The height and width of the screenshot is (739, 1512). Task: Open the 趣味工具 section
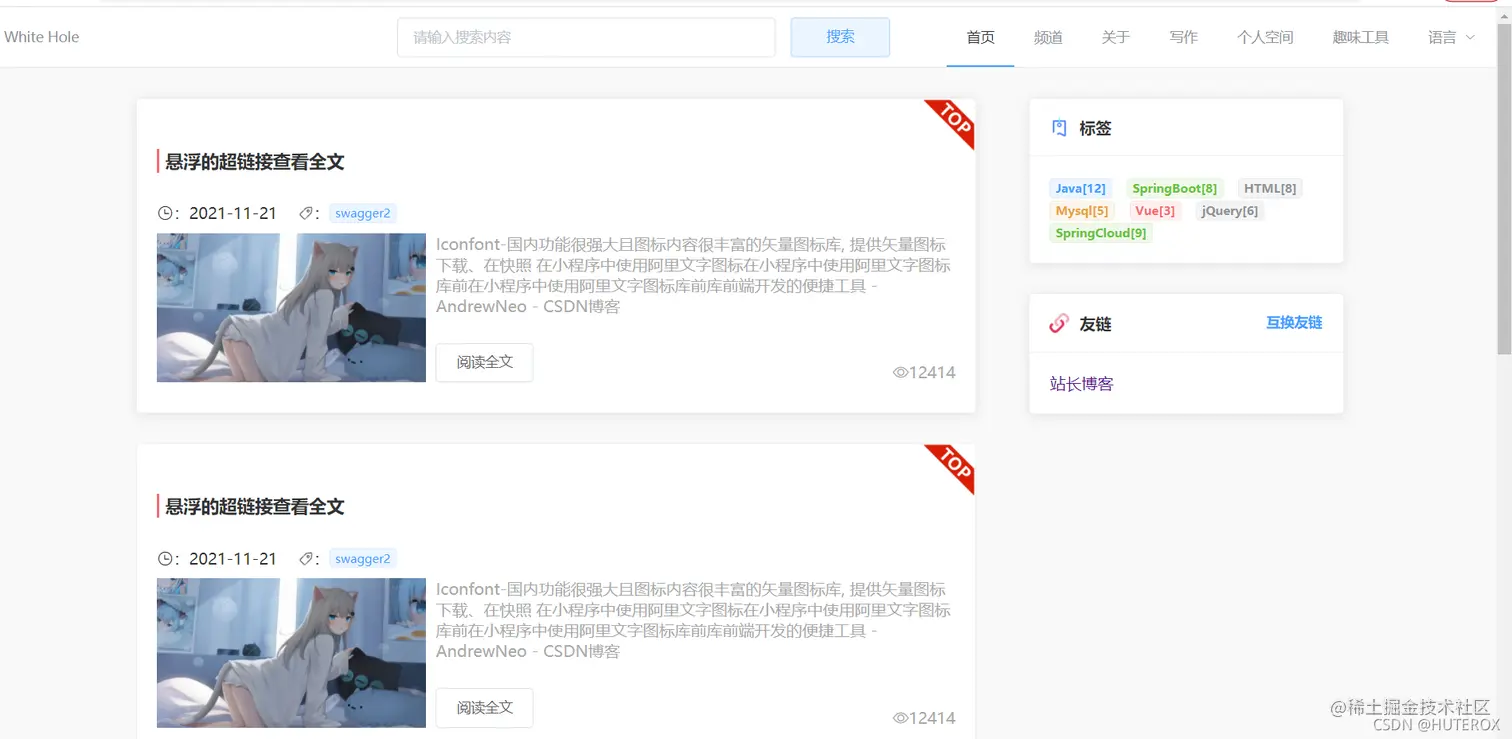[x=1360, y=37]
